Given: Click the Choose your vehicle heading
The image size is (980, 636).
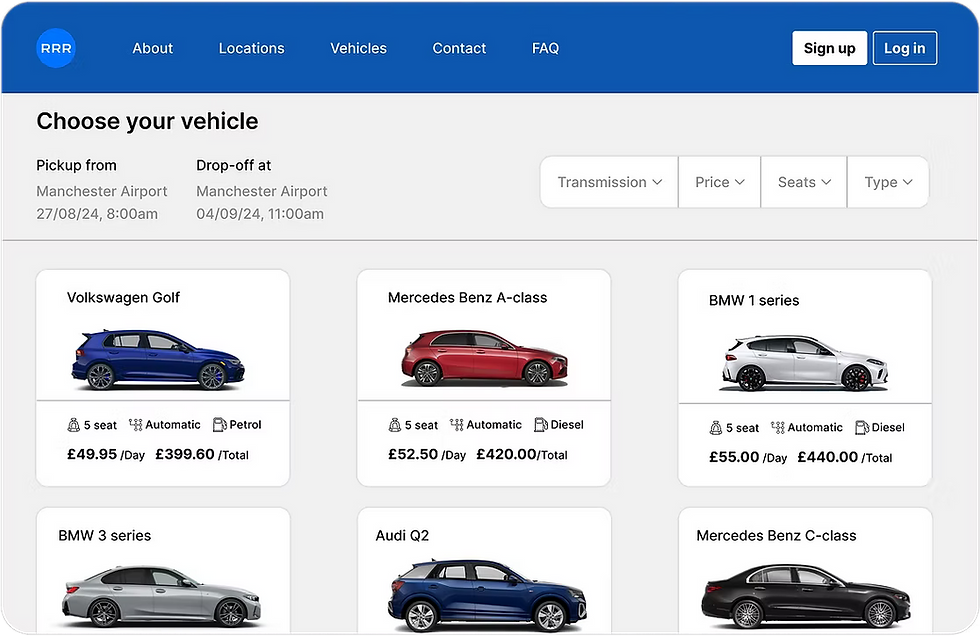Looking at the screenshot, I should pyautogui.click(x=147, y=121).
